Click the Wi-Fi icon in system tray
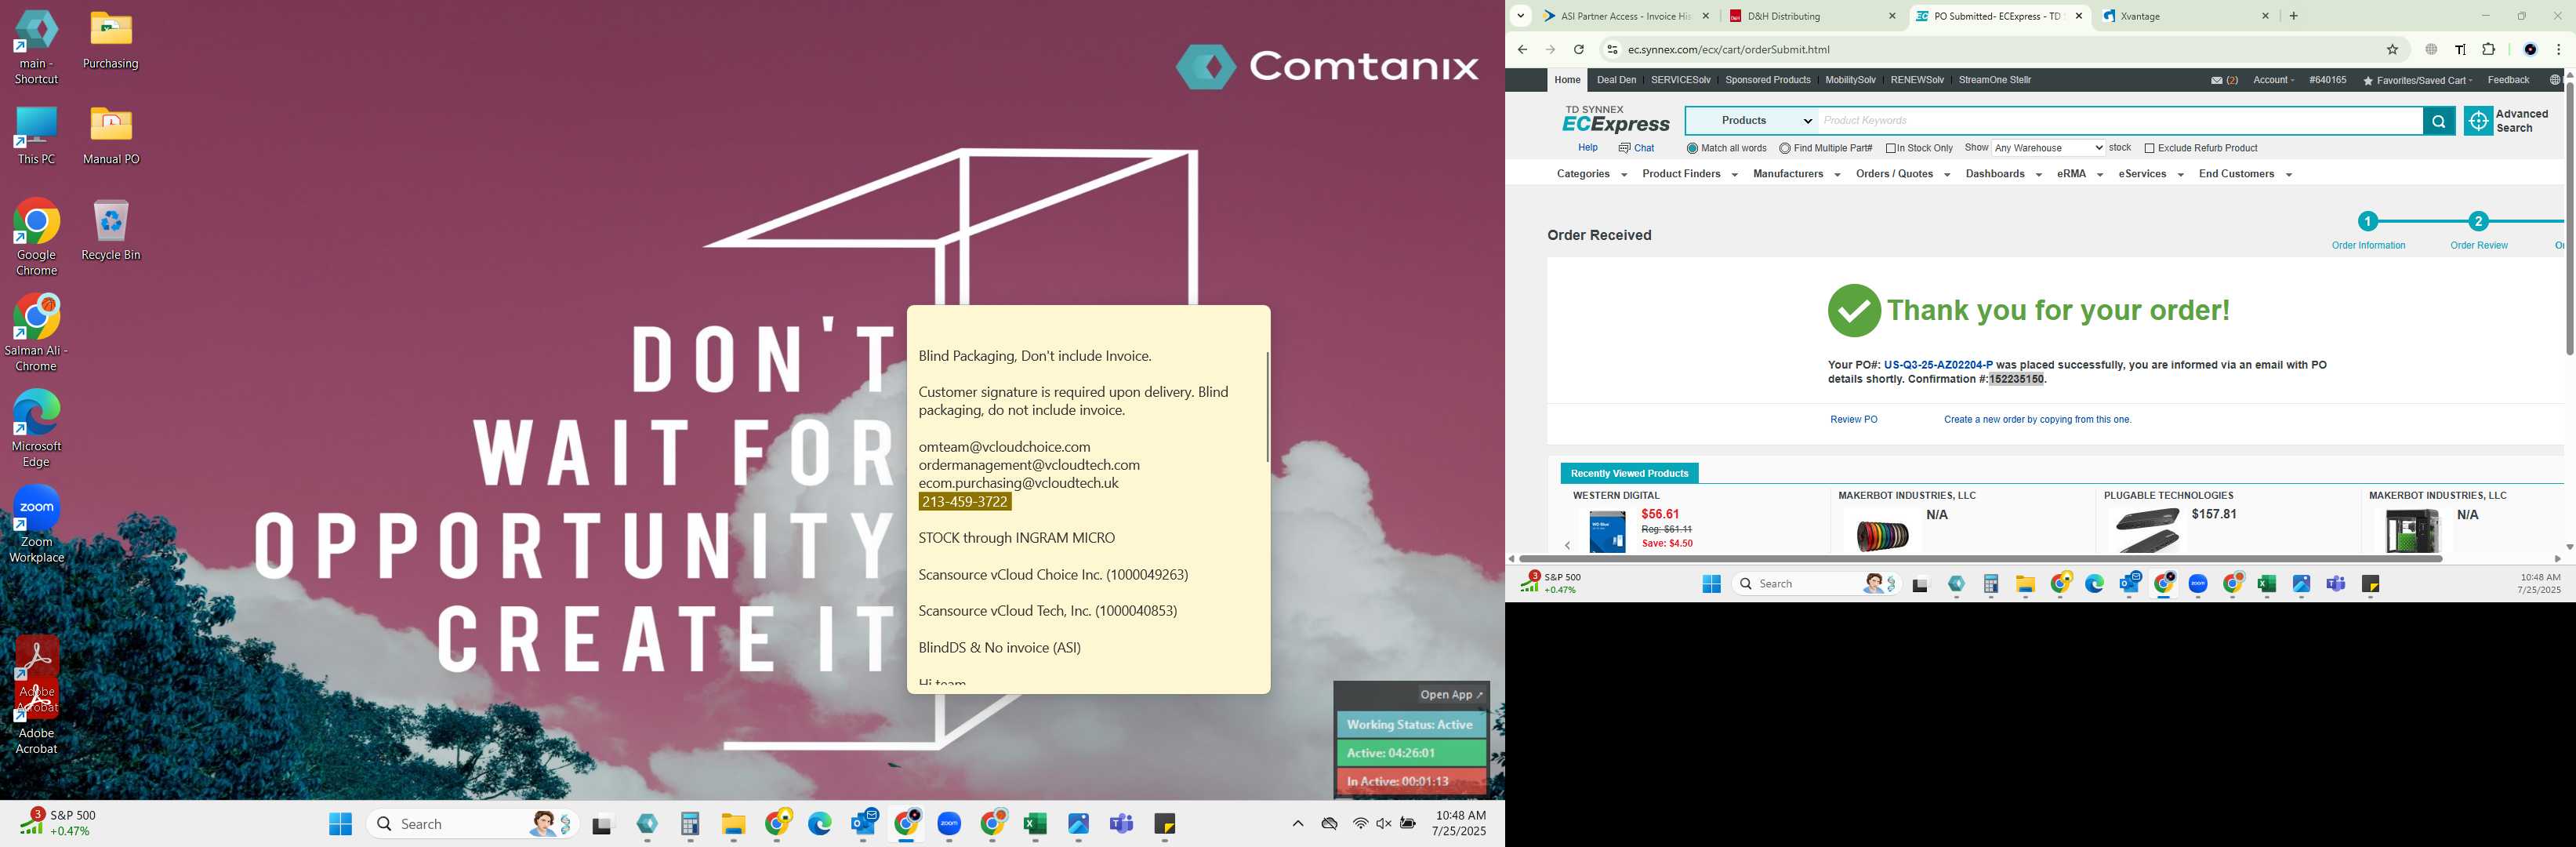Viewport: 2576px width, 847px height. tap(1360, 824)
